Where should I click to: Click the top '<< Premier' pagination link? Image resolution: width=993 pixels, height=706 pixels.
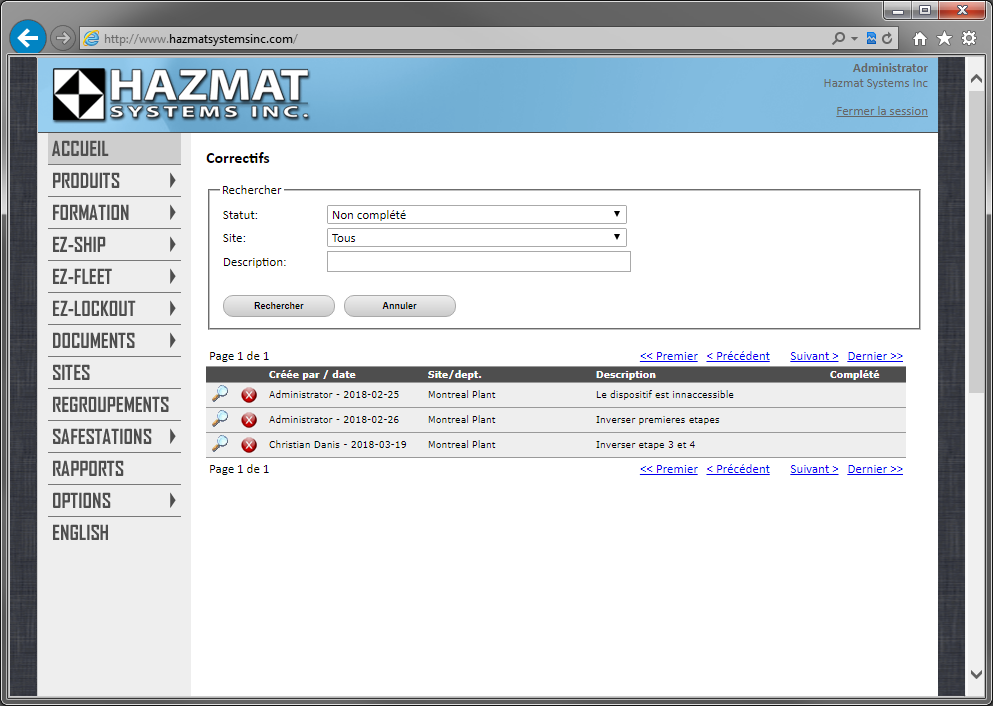click(669, 356)
